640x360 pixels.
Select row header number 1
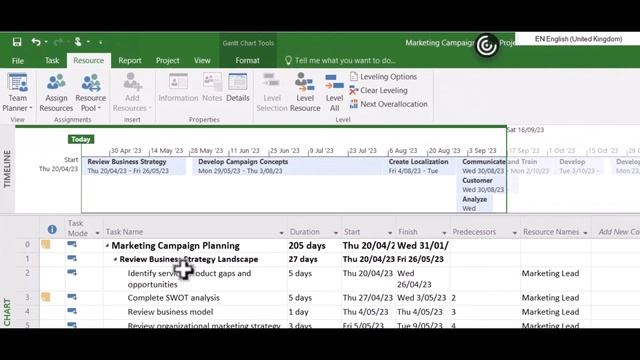click(x=27, y=259)
